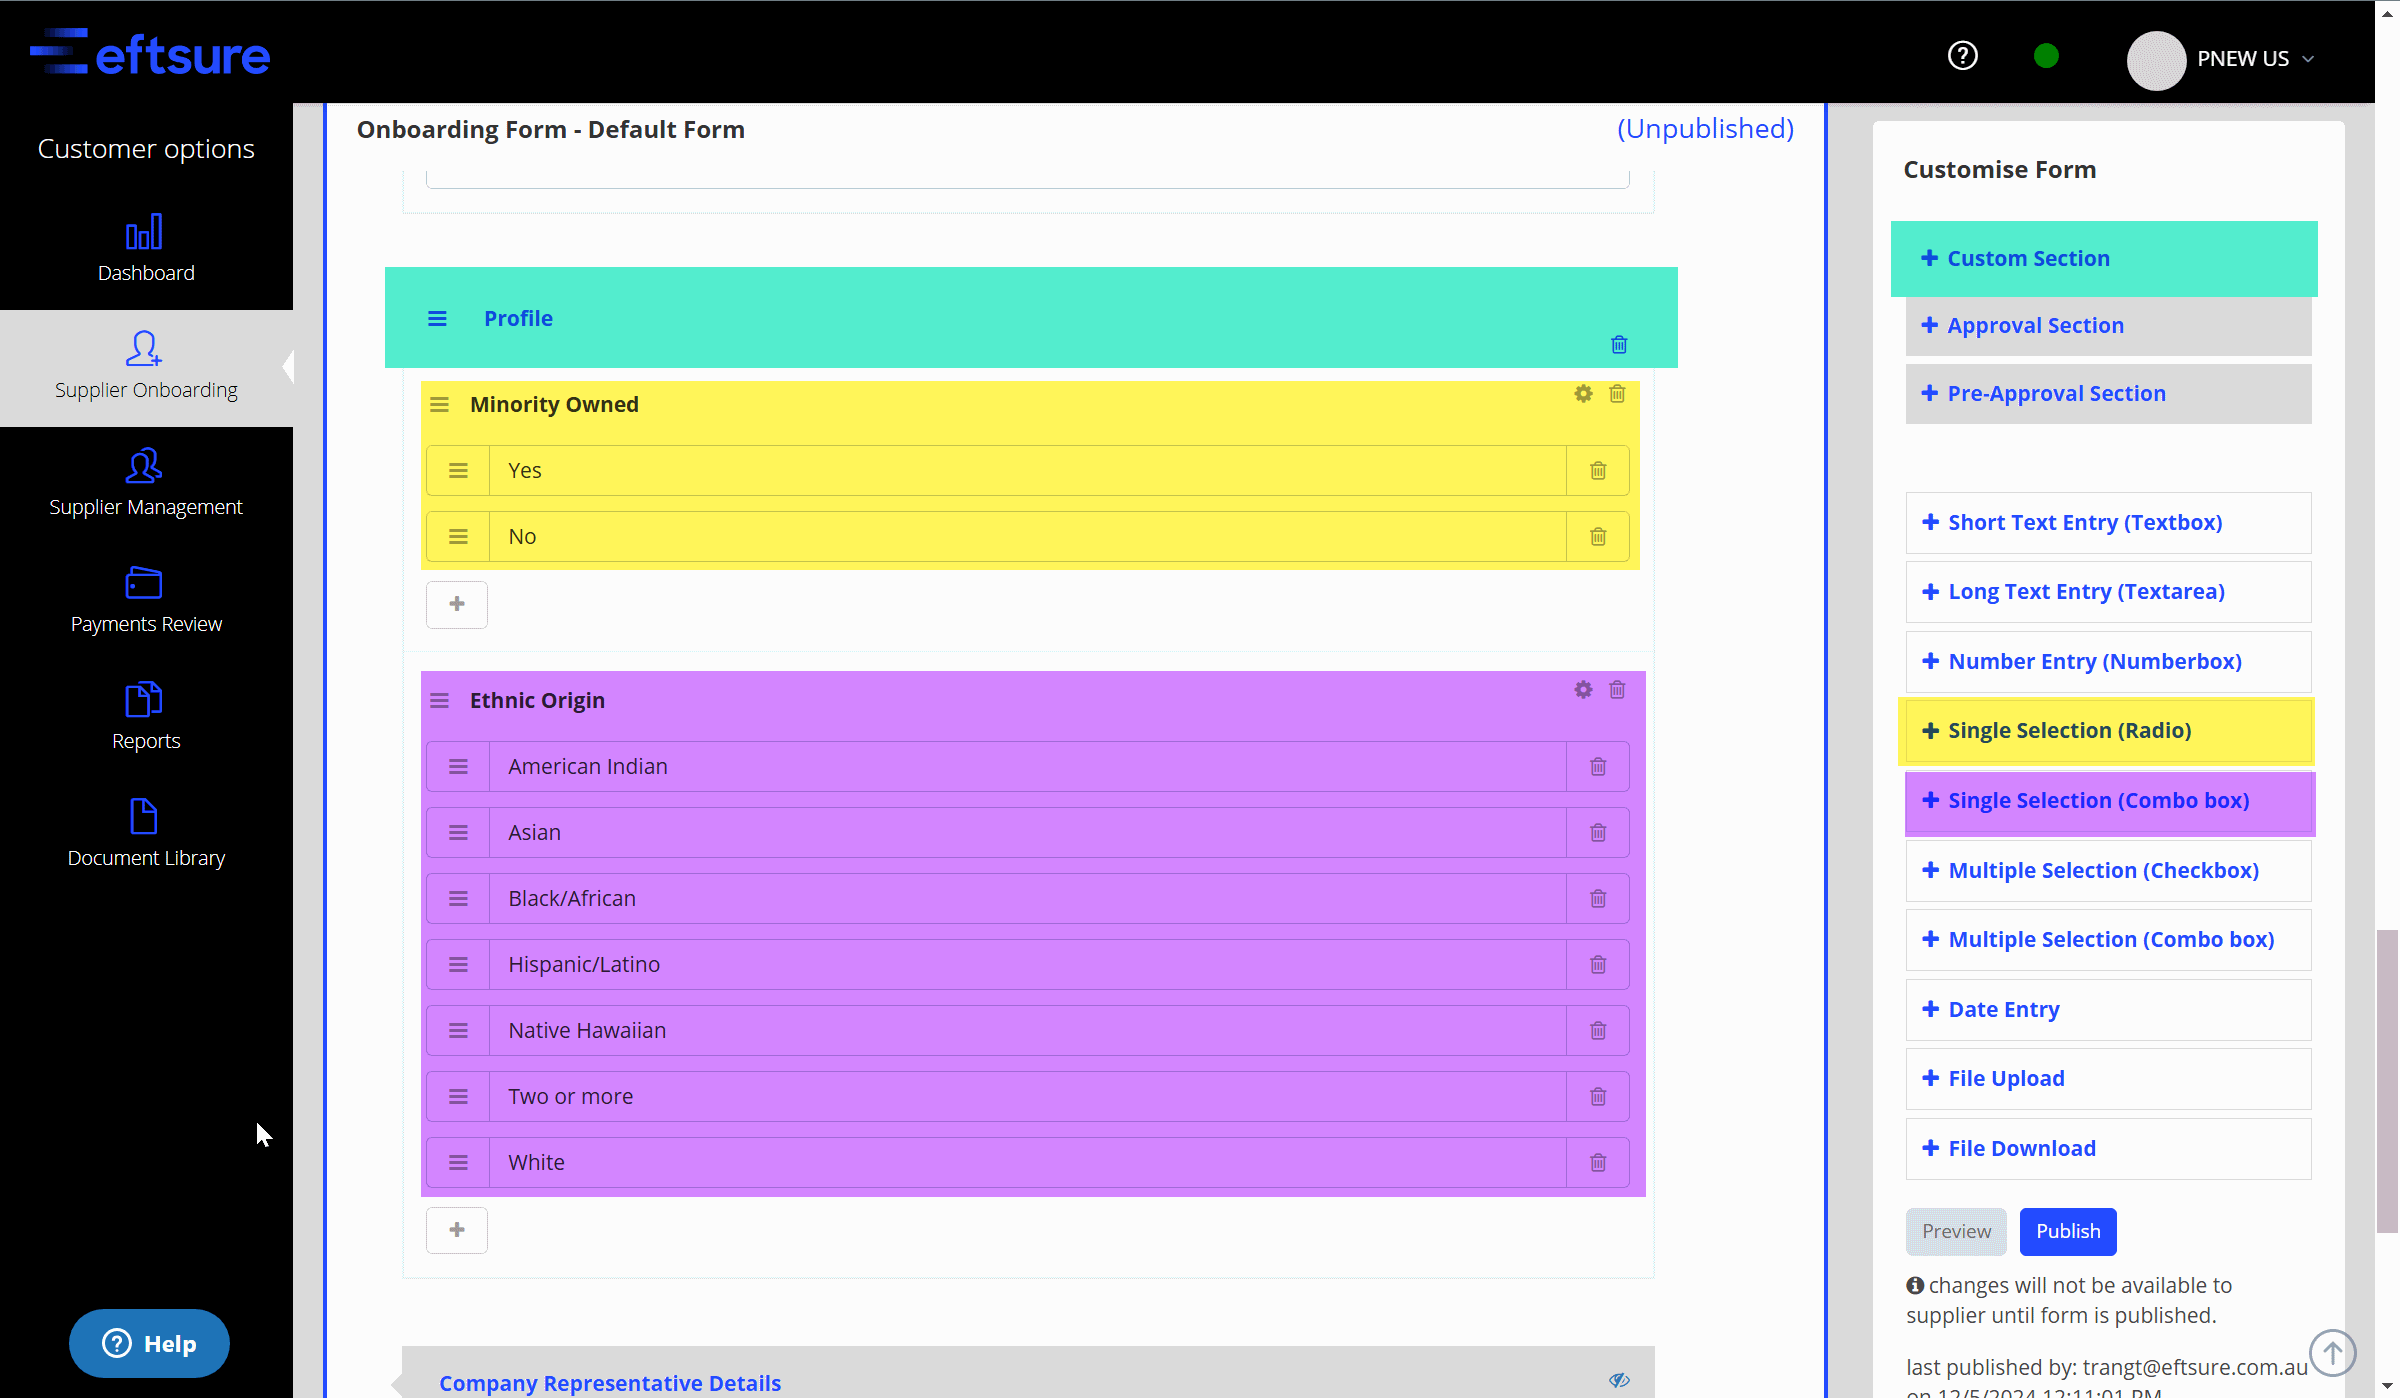Delete the Hispanic/Latino option
Image resolution: width=2400 pixels, height=1398 pixels.
coord(1598,964)
